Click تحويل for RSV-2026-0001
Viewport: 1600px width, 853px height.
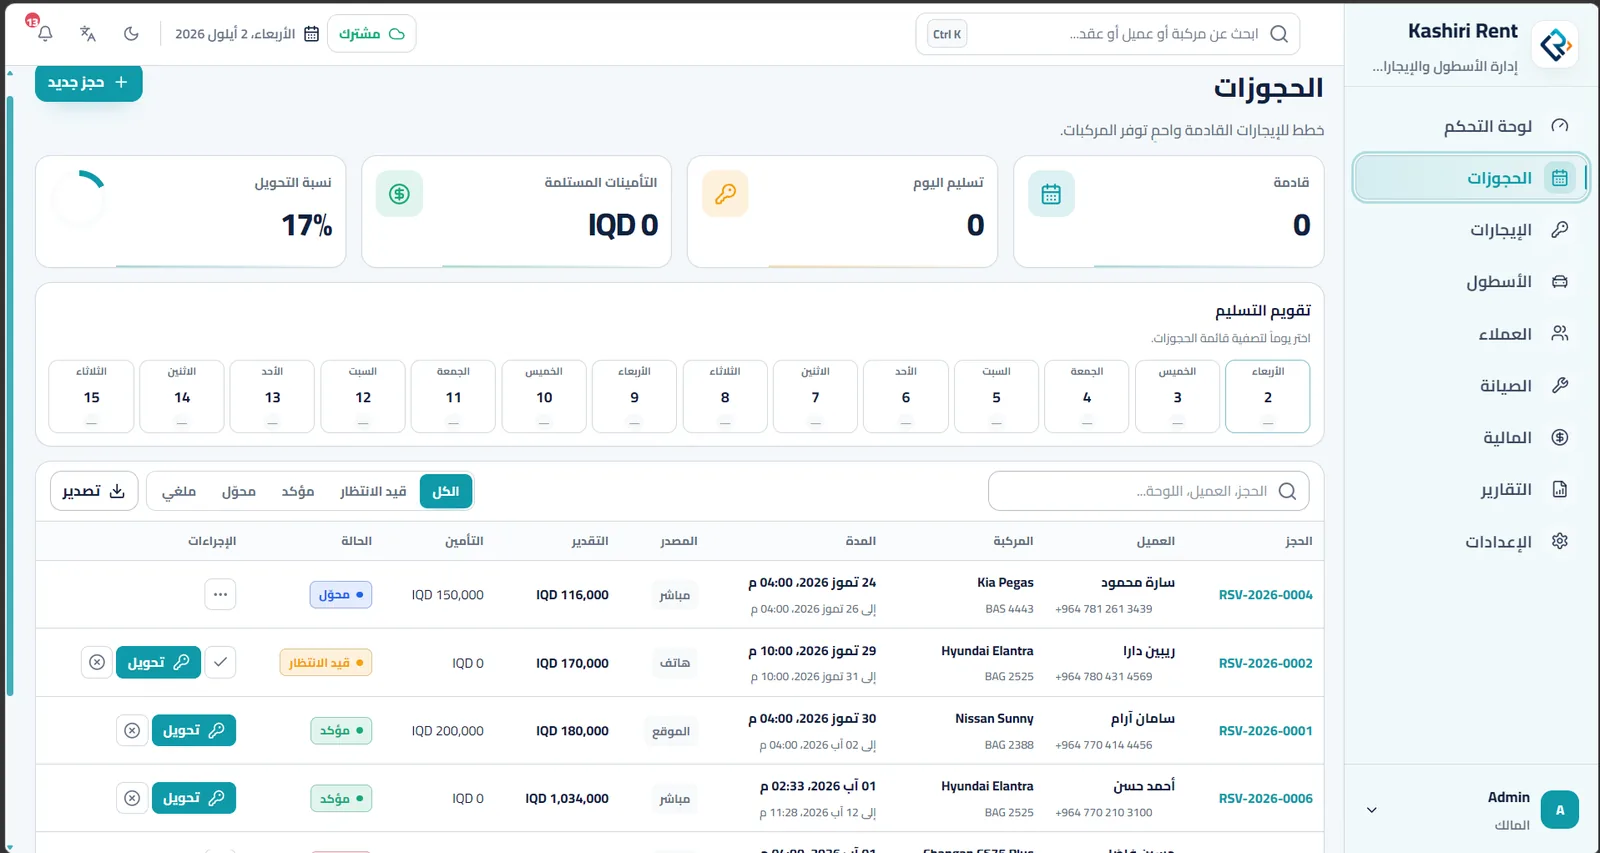(194, 730)
